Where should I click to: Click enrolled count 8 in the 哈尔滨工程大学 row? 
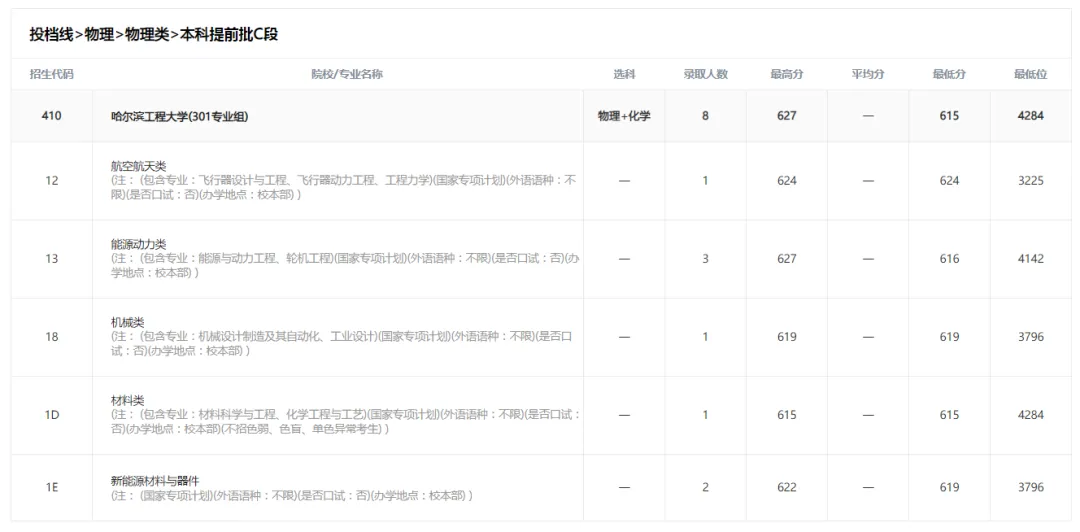(x=705, y=116)
